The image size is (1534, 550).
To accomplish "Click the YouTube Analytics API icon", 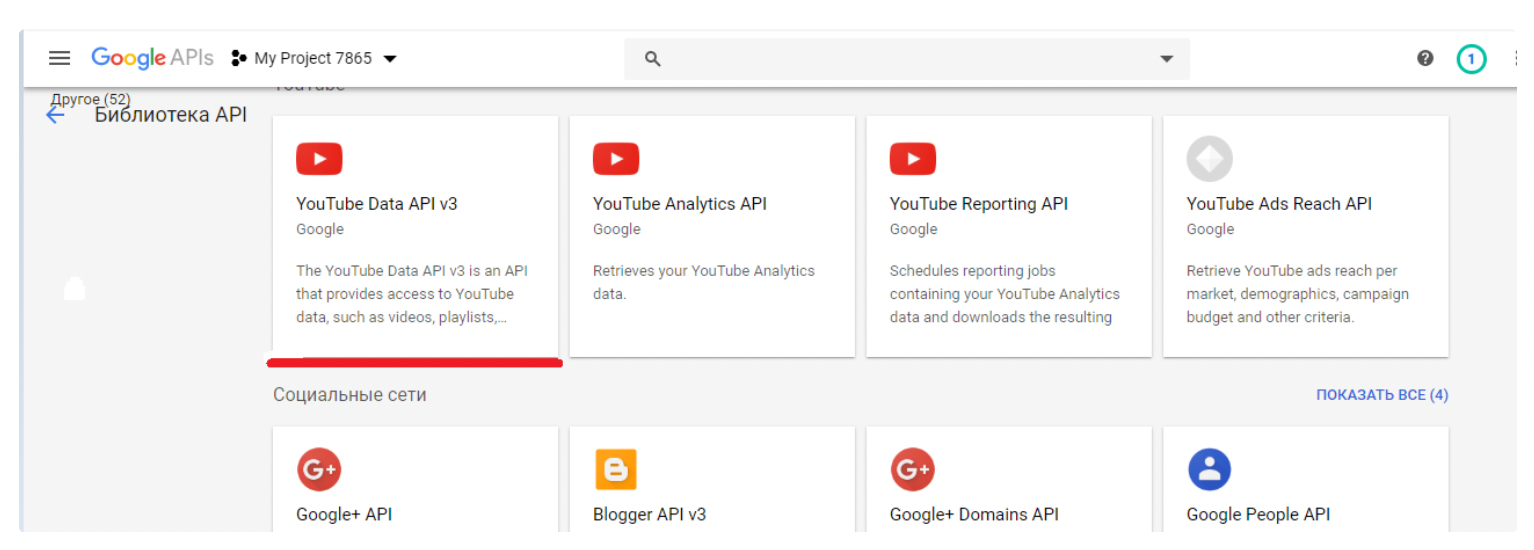I will pyautogui.click(x=616, y=159).
